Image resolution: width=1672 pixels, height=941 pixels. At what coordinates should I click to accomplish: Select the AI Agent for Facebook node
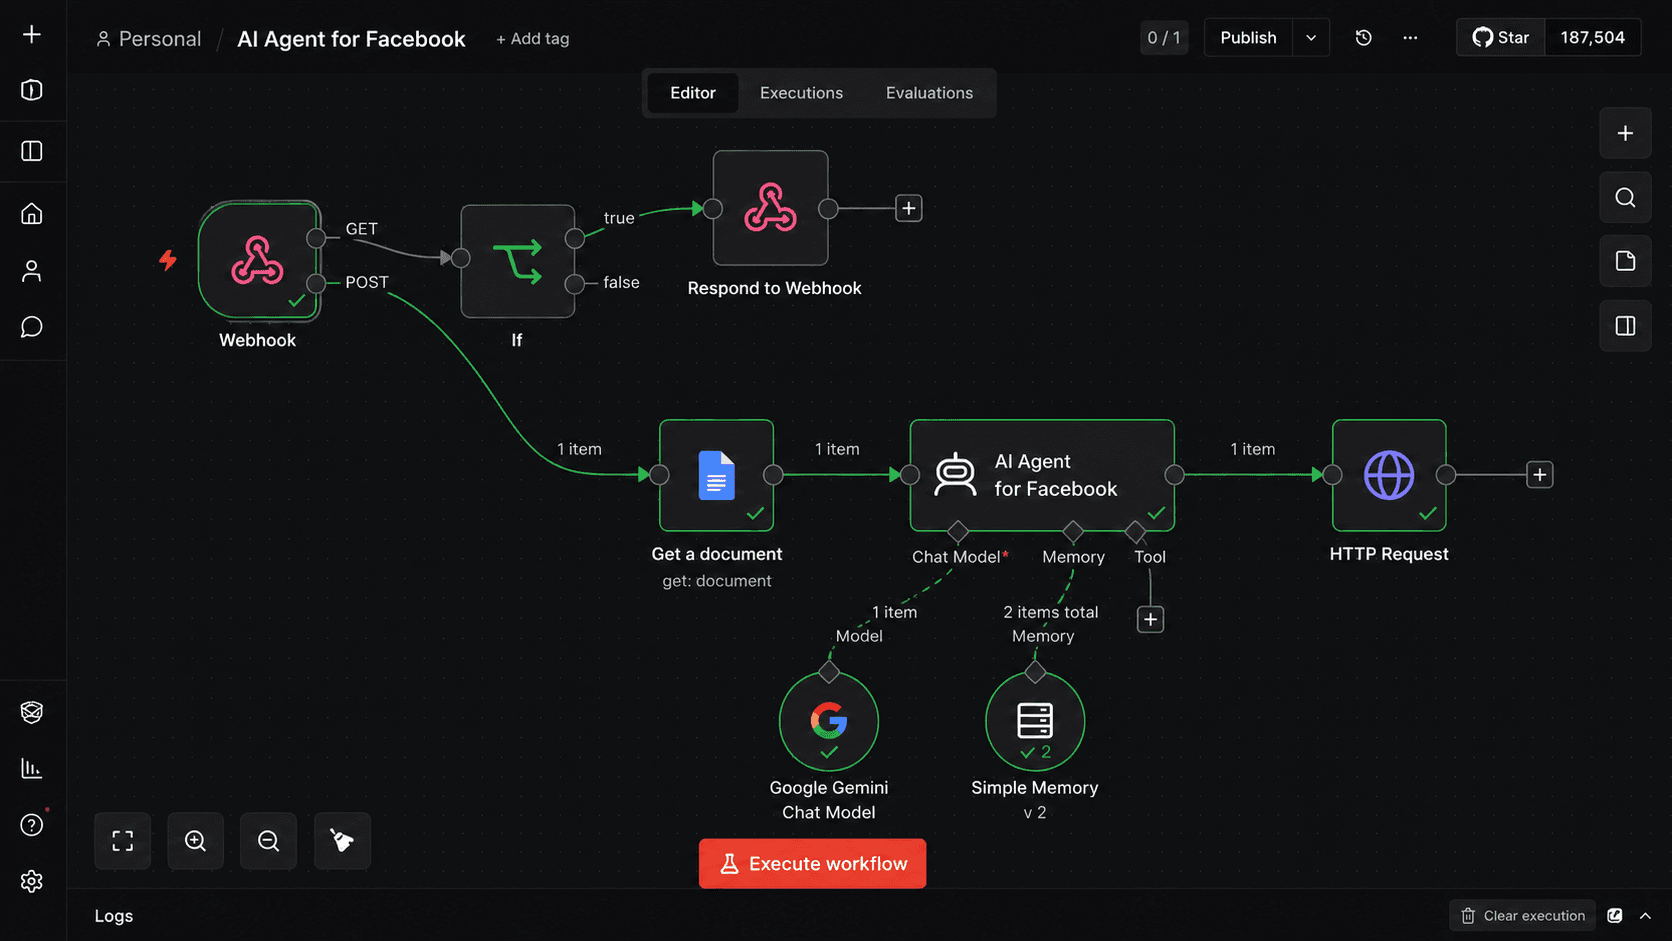pyautogui.click(x=1042, y=475)
